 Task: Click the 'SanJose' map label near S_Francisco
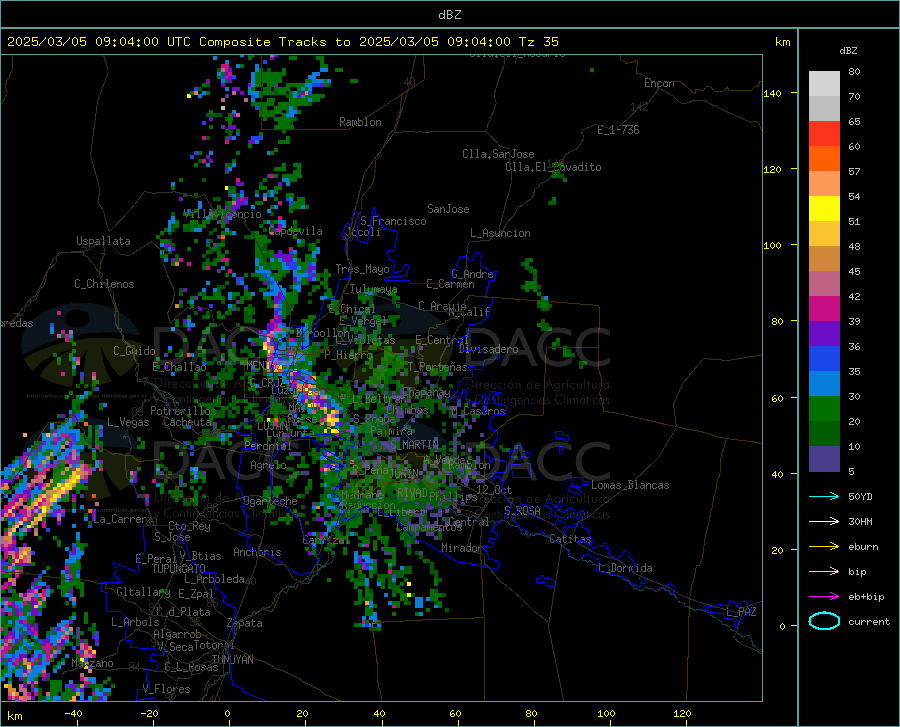point(448,209)
